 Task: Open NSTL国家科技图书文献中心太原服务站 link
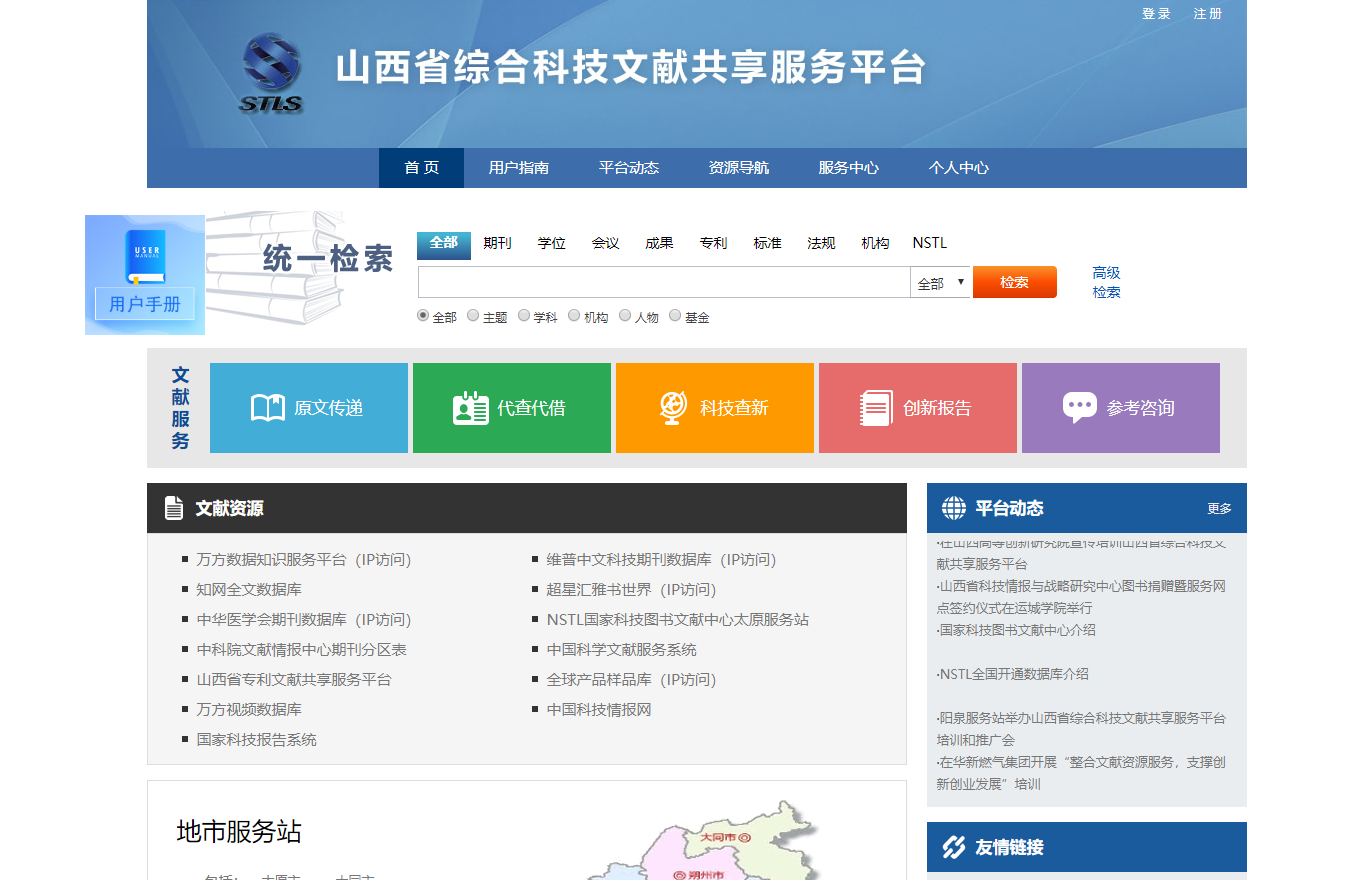point(678,620)
